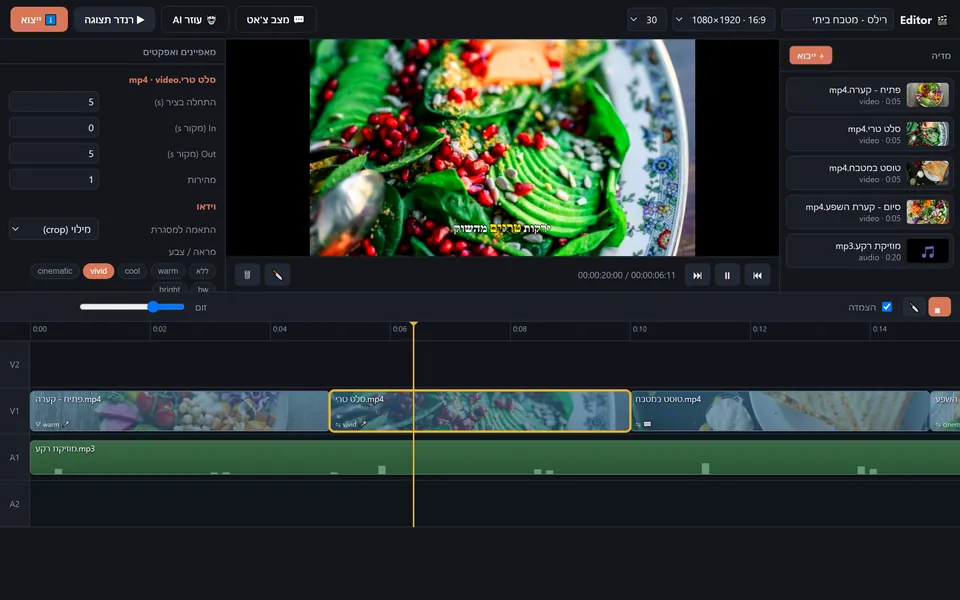Viewport: 960px width, 600px height.
Task: Click the project name field רילס - מטבח ביתי
Action: (x=838, y=20)
